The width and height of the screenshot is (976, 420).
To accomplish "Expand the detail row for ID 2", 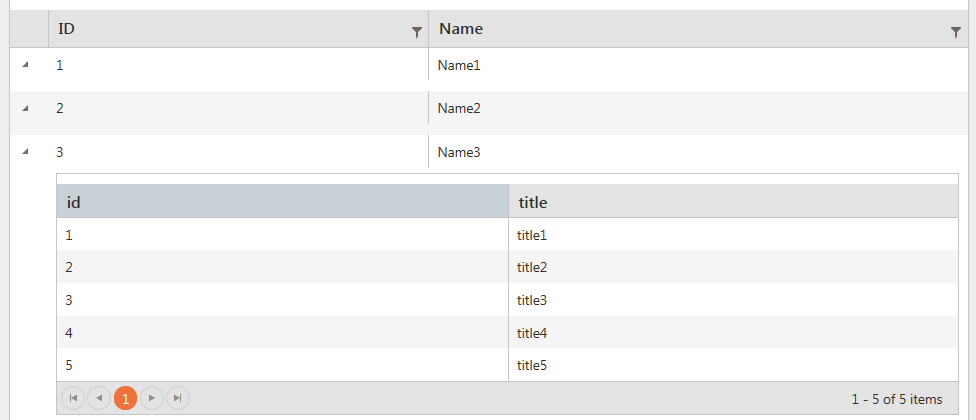I will tap(25, 108).
